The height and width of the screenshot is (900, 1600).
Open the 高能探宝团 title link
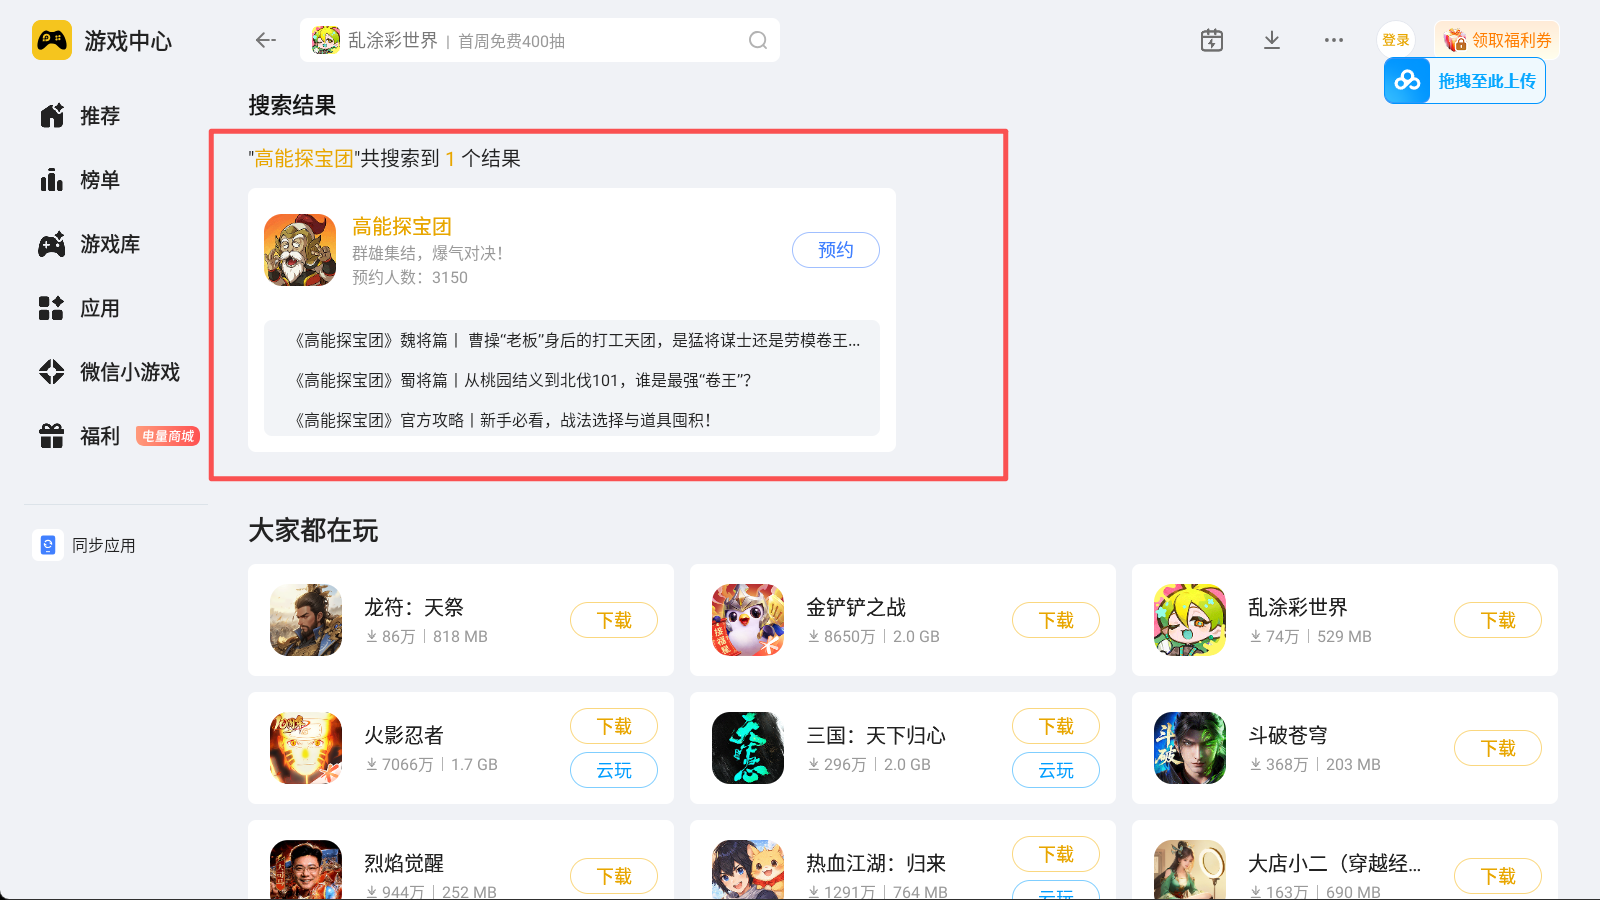pos(402,227)
